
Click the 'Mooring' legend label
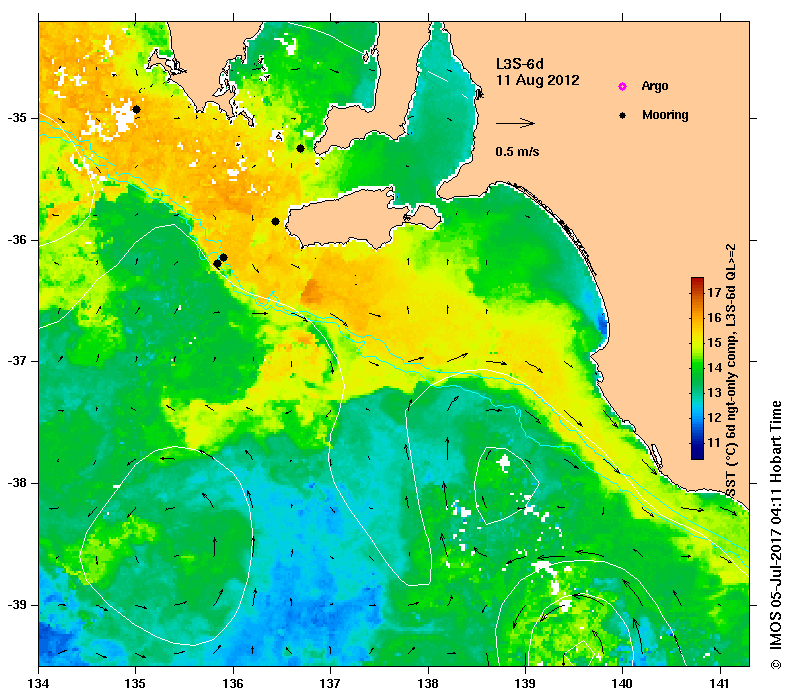tap(665, 115)
